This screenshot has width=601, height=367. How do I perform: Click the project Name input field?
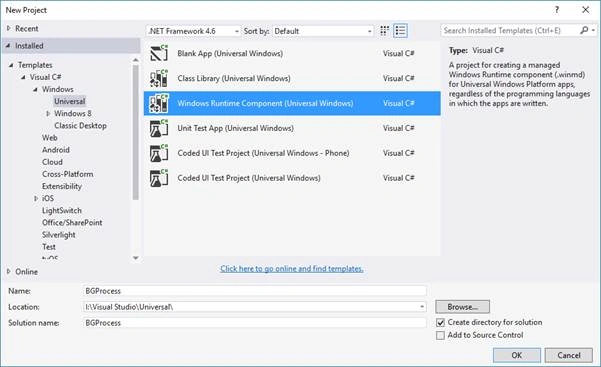[255, 291]
